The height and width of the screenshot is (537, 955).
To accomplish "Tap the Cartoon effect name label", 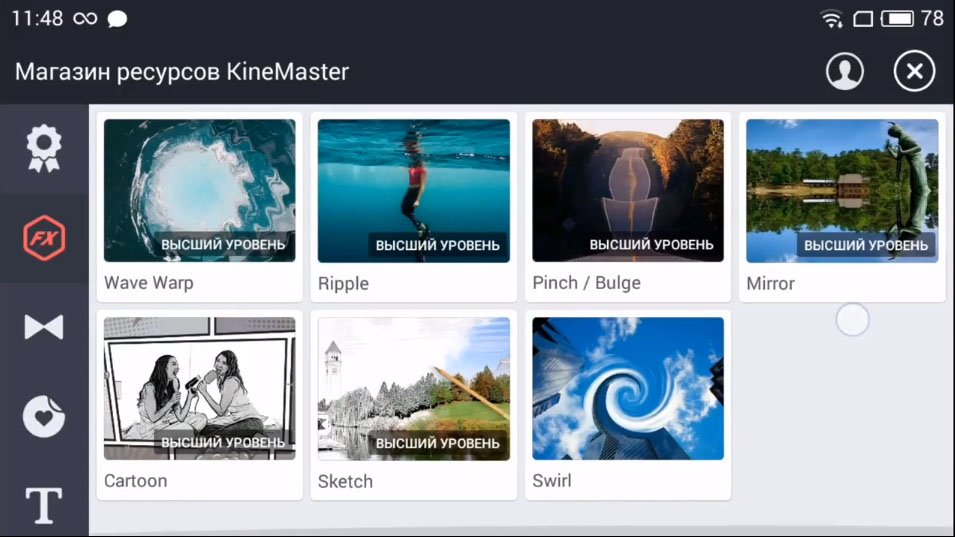I will click(135, 481).
